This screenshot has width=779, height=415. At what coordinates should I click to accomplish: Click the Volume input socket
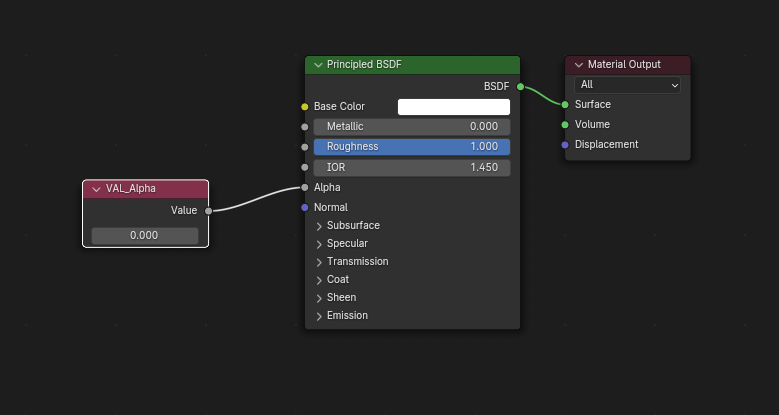click(x=565, y=125)
